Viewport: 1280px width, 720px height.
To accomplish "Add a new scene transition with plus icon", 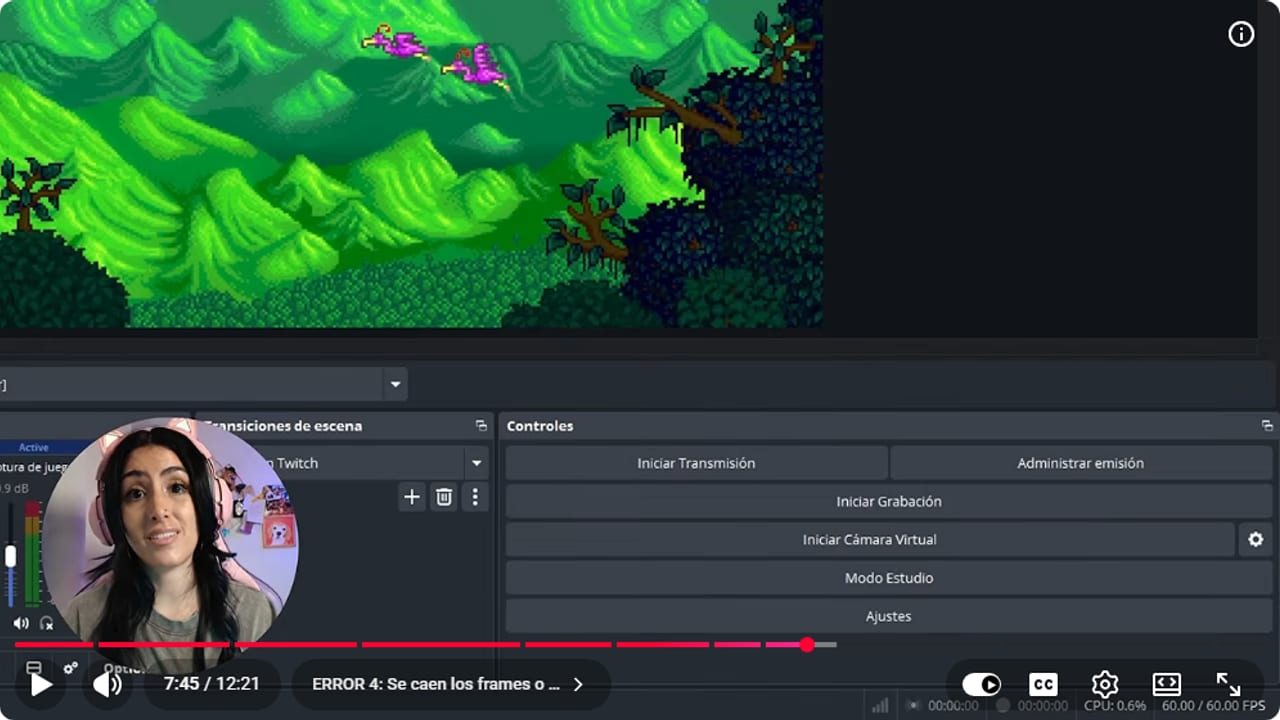I will click(412, 497).
